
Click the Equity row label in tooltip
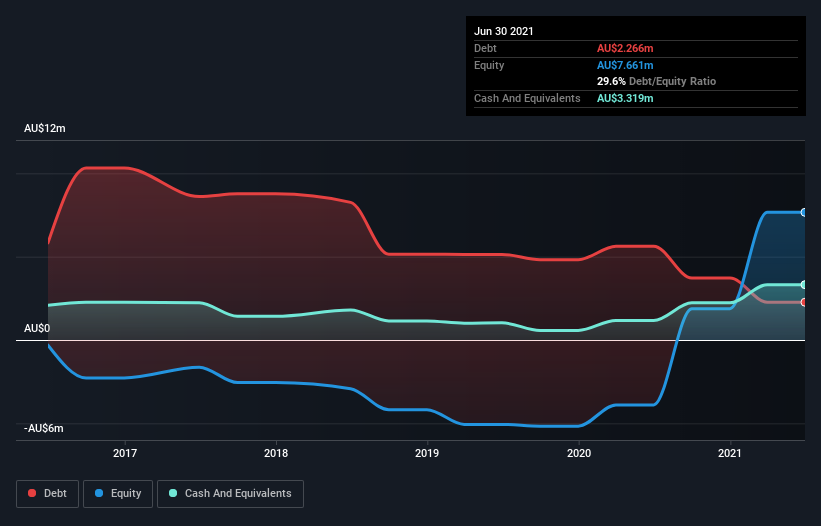[x=489, y=65]
